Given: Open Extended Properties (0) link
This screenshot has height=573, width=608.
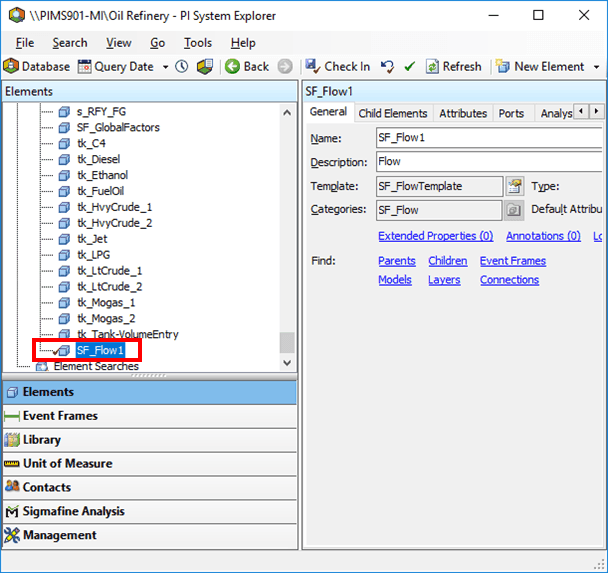Looking at the screenshot, I should [435, 236].
